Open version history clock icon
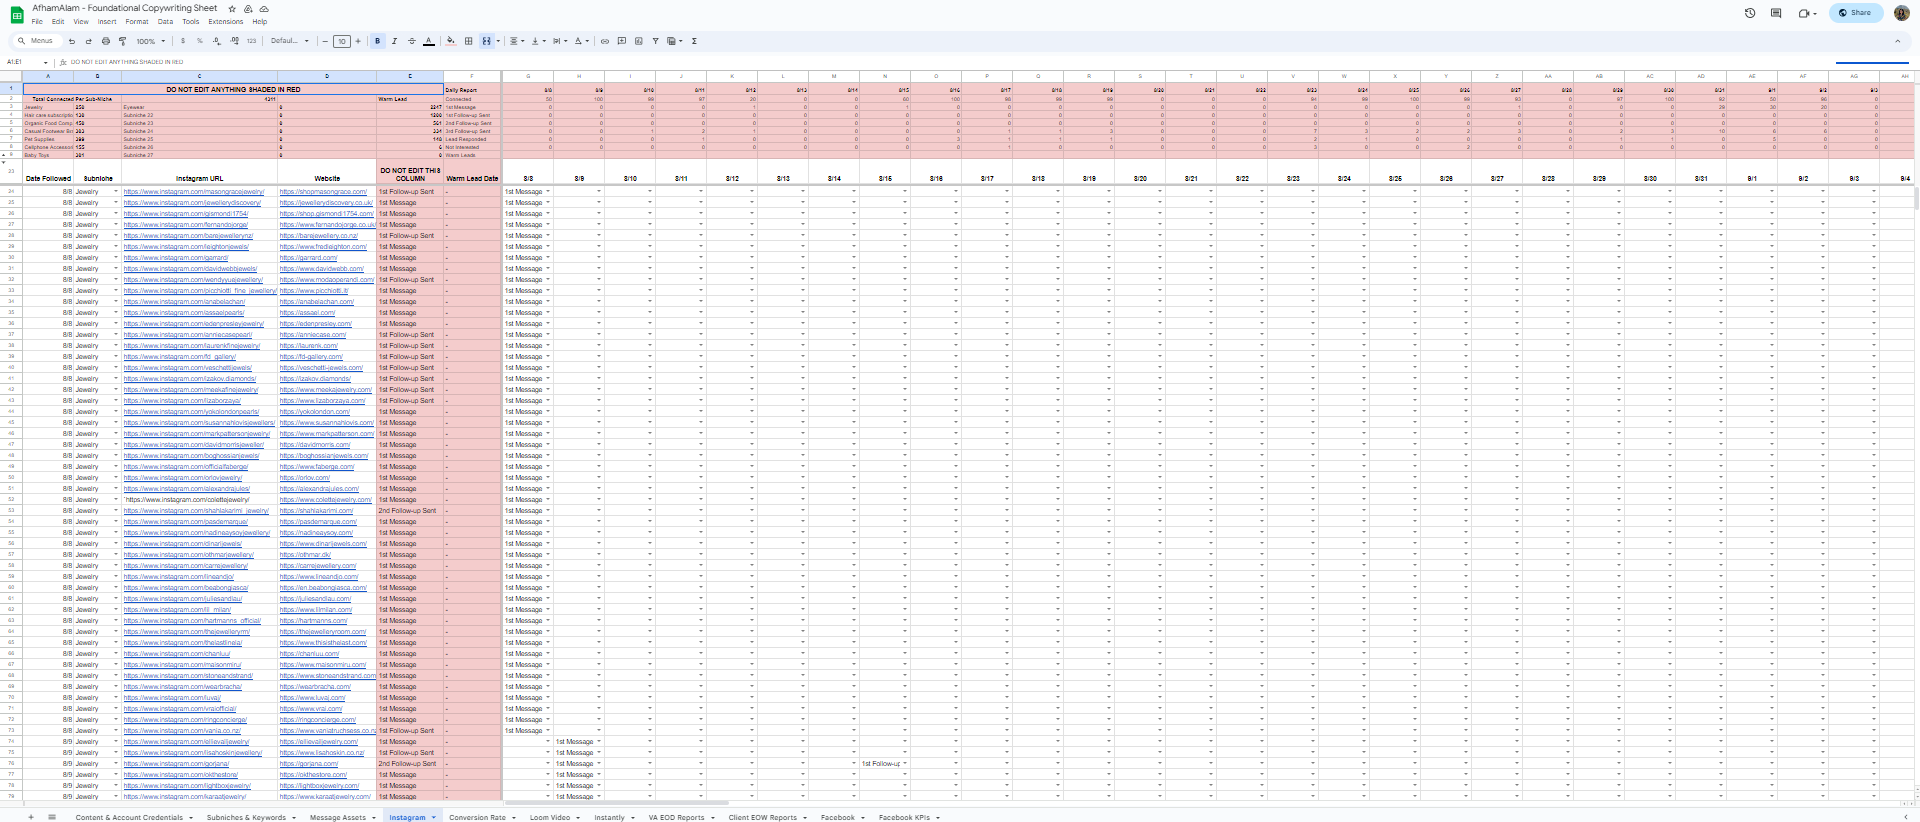The height and width of the screenshot is (822, 1920). click(x=1750, y=13)
